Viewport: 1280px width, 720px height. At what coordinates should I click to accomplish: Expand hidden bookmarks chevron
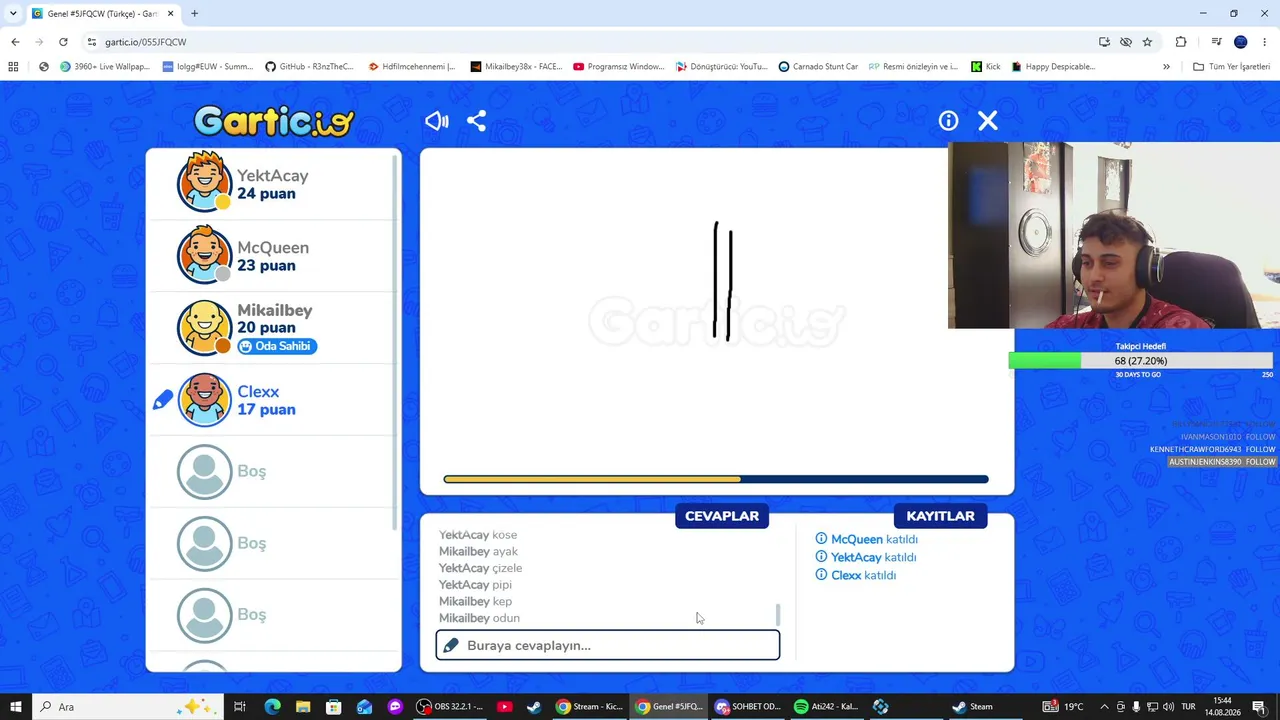tap(1166, 67)
